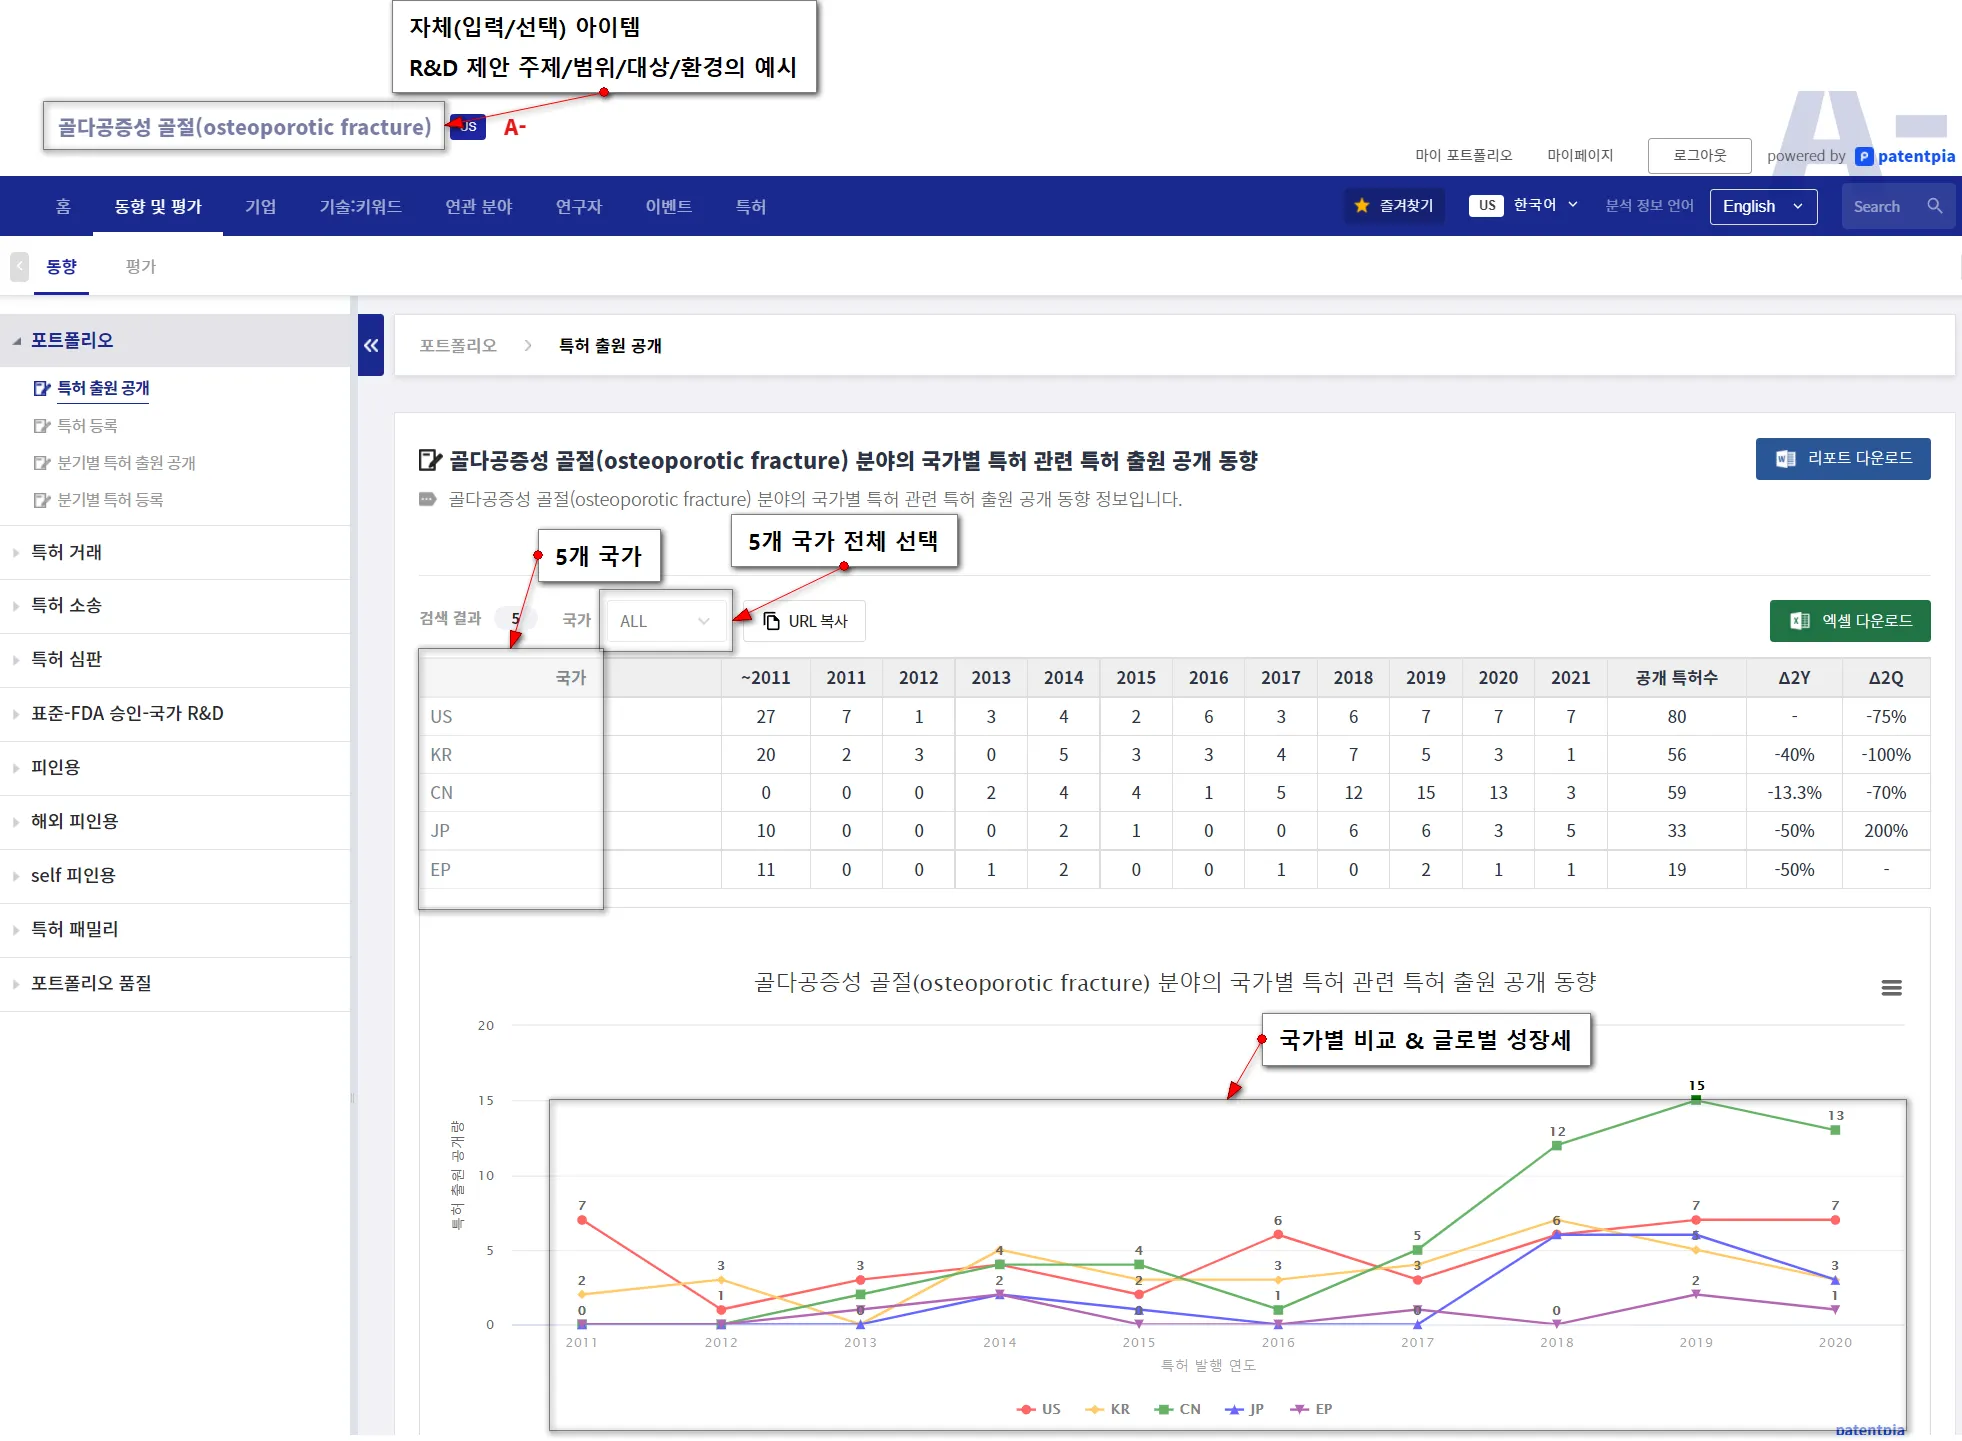
Task: Click the Search input field
Action: click(1880, 206)
